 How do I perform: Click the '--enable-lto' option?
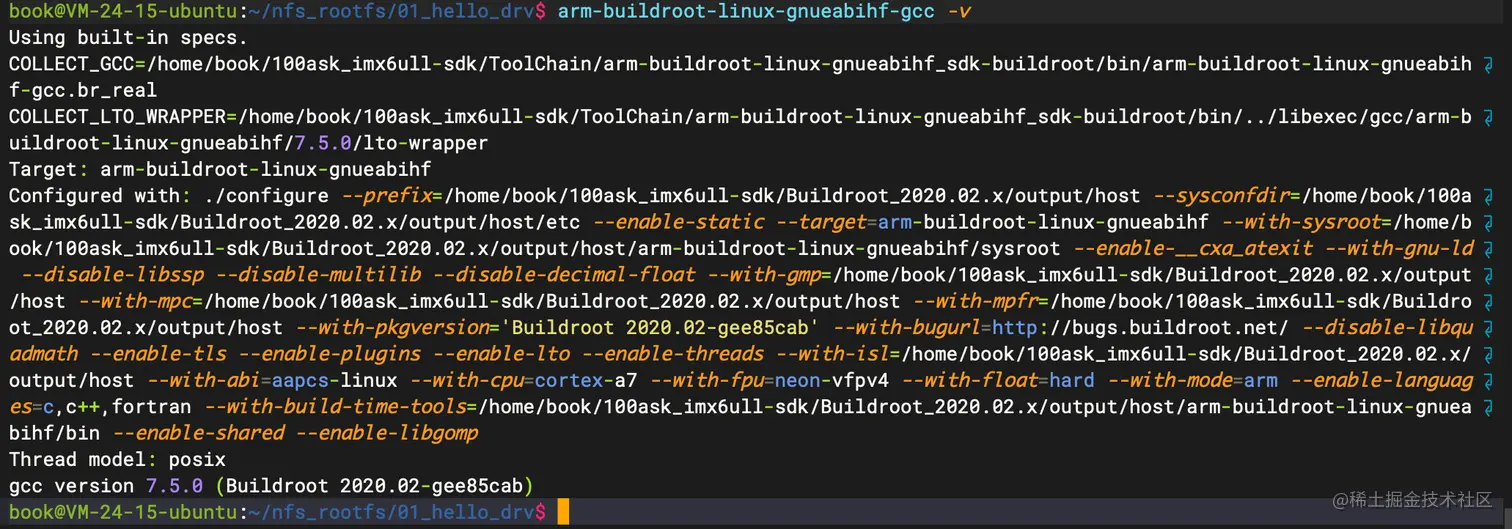(x=500, y=354)
